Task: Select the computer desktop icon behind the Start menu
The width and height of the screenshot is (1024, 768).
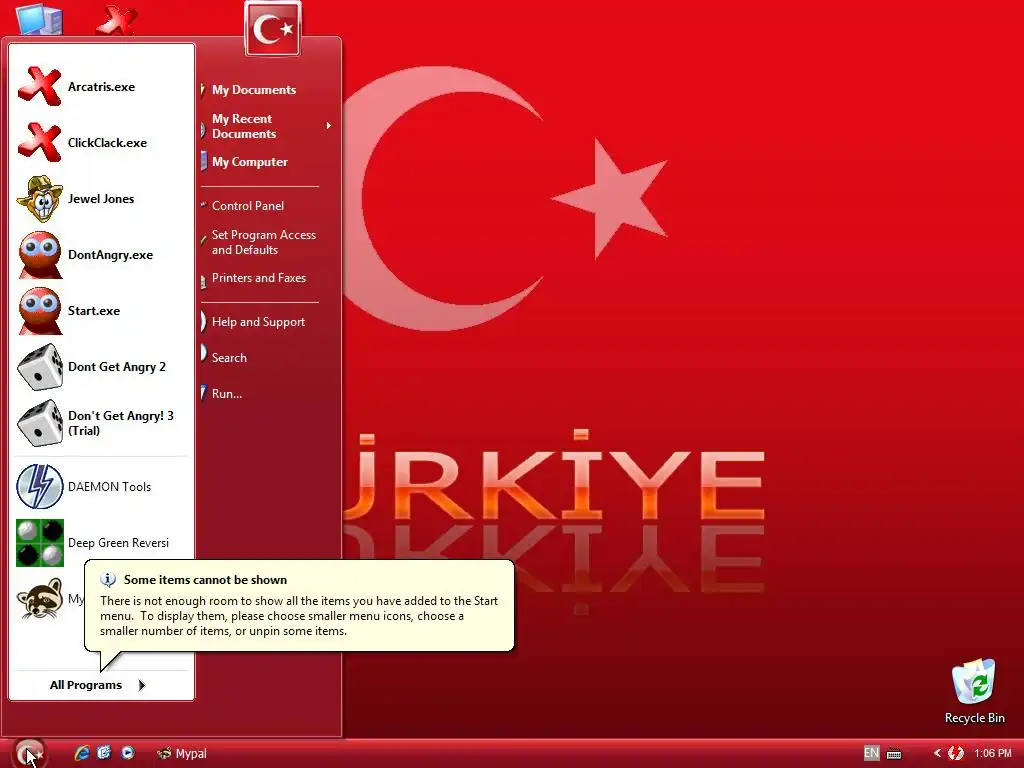Action: click(x=39, y=18)
